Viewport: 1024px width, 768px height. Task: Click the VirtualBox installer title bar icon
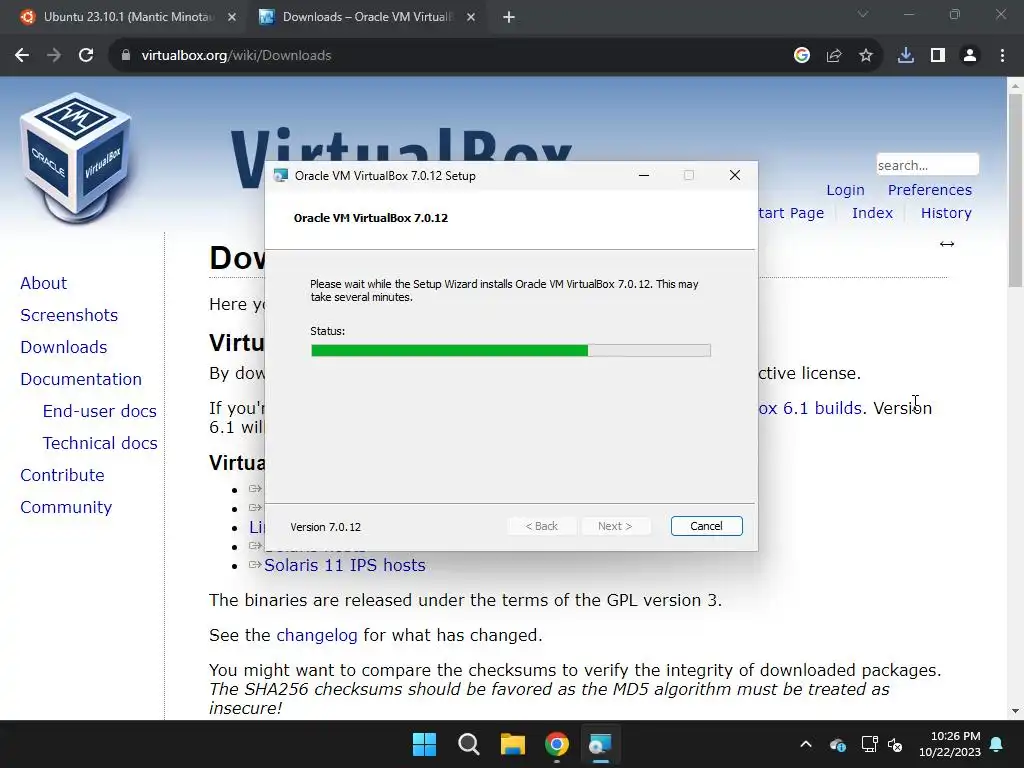point(281,176)
